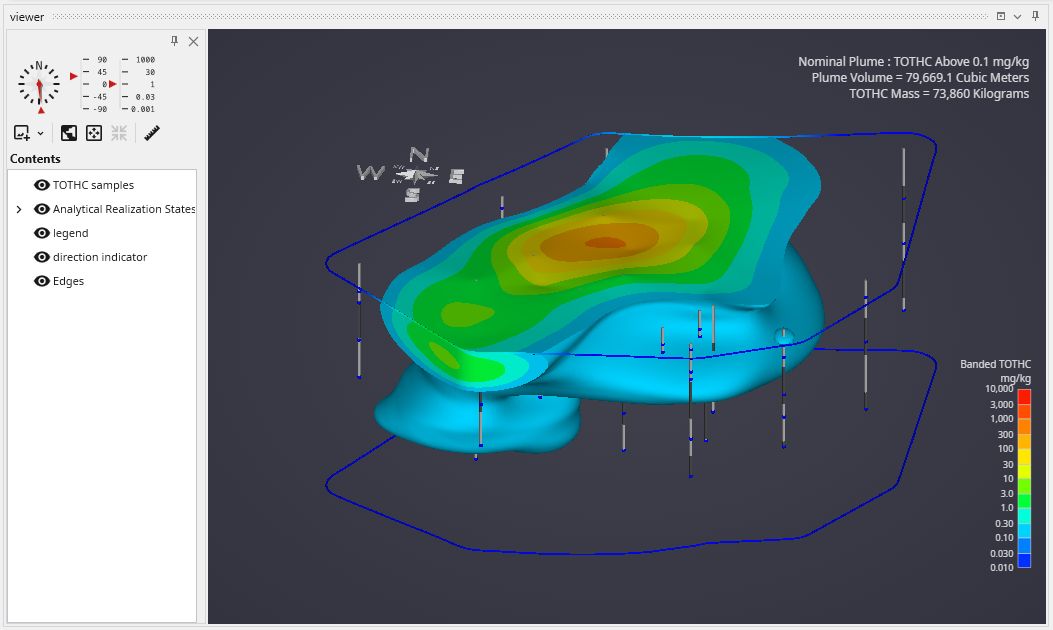The height and width of the screenshot is (630, 1053).
Task: Select the TOTHC samples tree item label
Action: click(93, 185)
